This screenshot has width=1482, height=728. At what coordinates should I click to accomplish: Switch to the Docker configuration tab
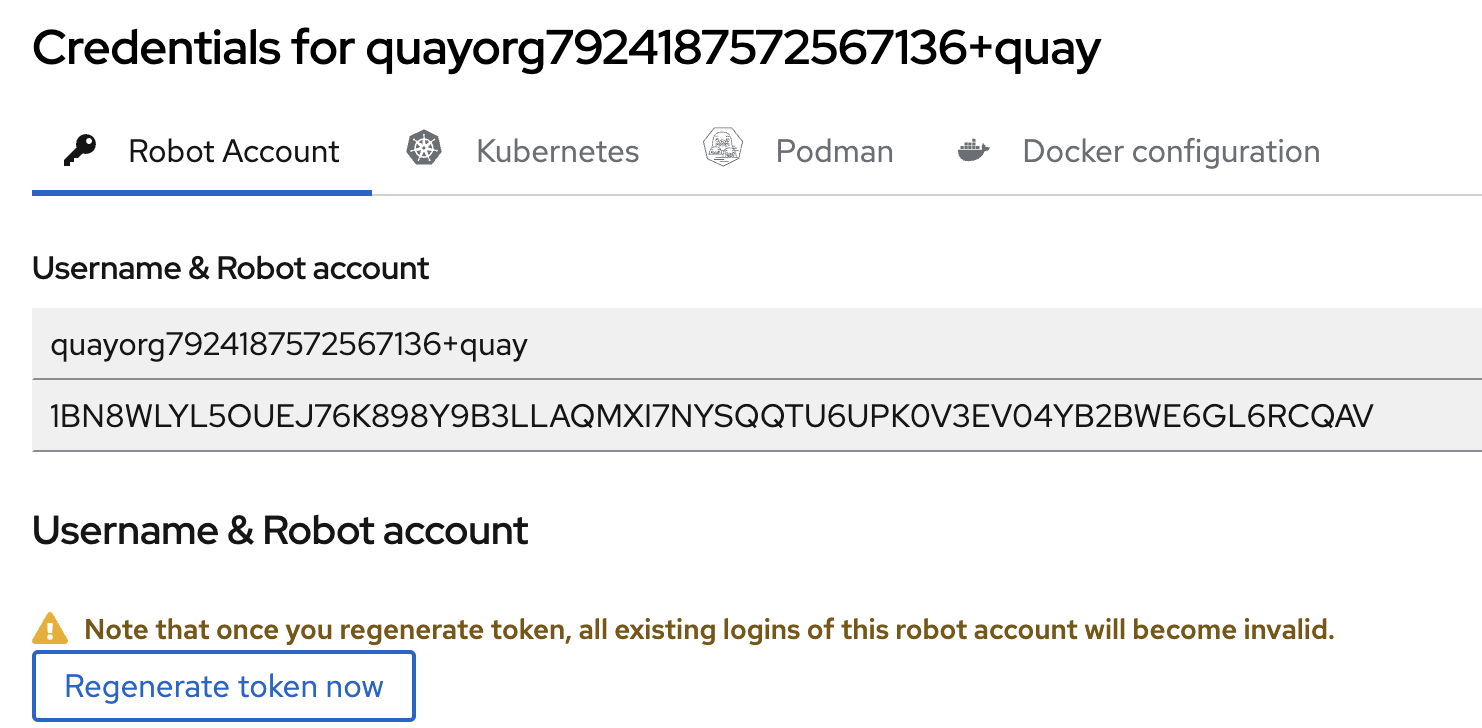coord(1171,152)
